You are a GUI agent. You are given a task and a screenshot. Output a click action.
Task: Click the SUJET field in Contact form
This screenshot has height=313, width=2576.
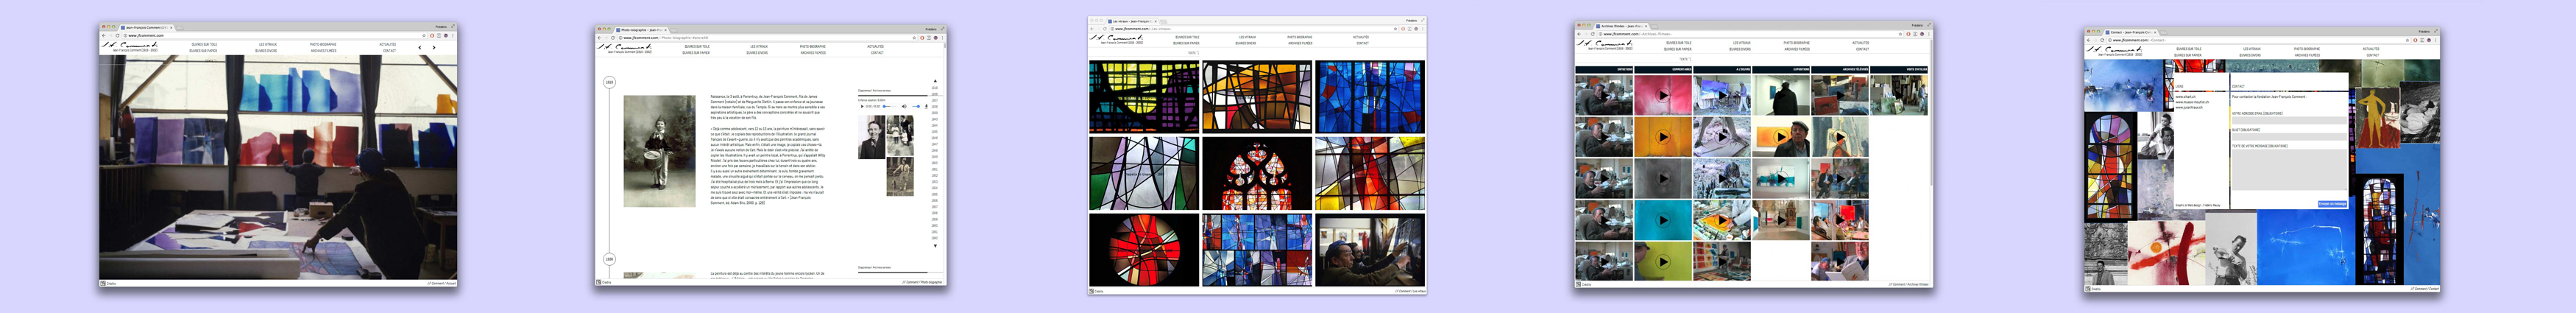pos(2289,137)
